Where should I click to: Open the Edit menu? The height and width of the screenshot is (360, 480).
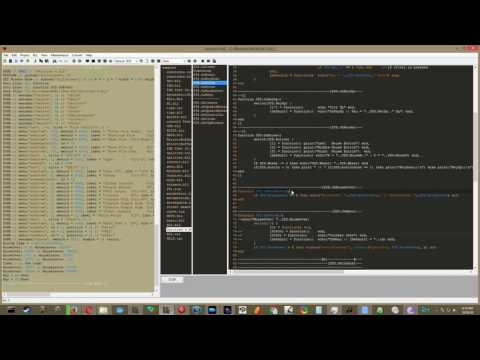(14, 55)
